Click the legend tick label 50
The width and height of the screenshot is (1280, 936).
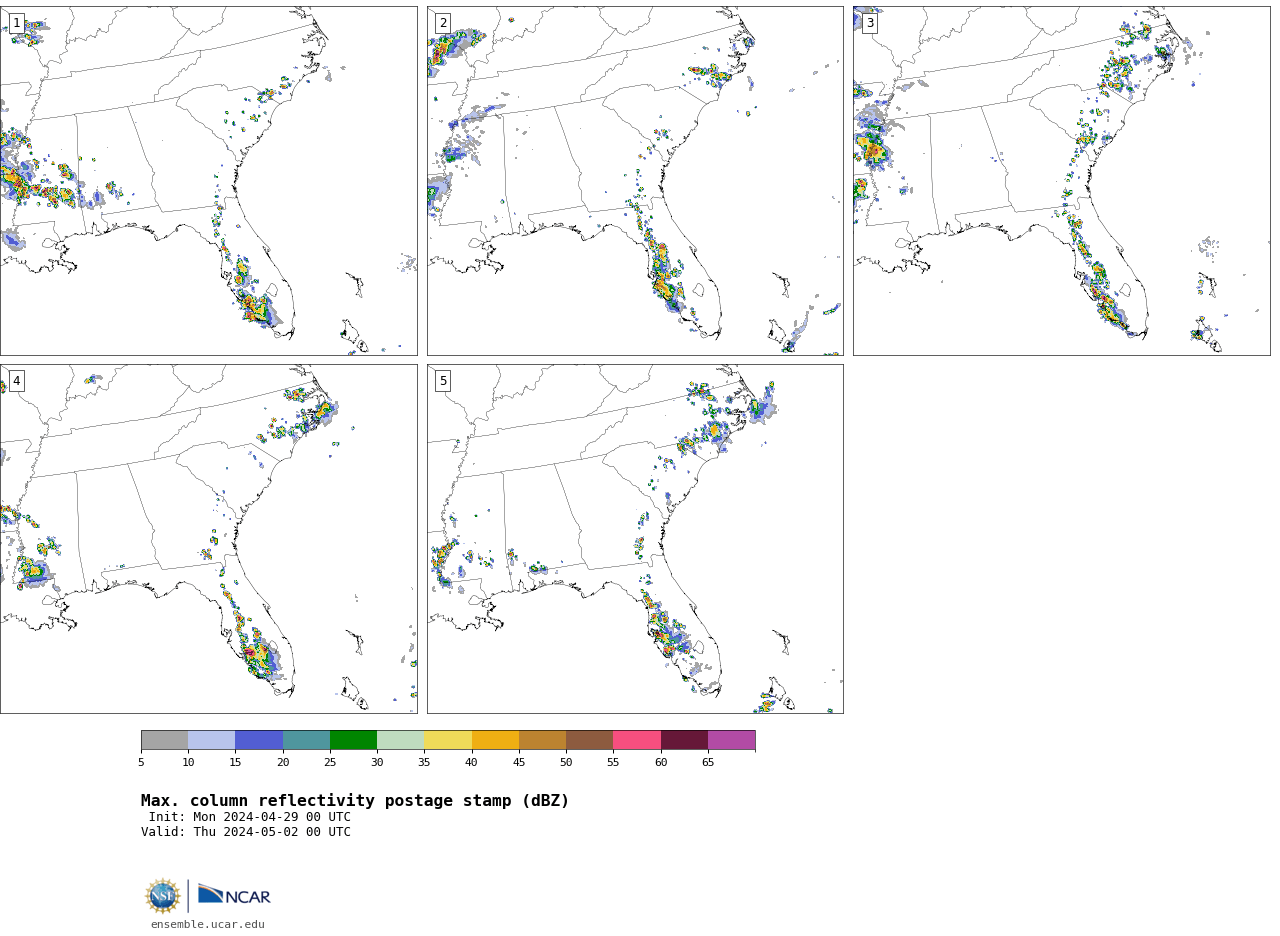point(566,763)
